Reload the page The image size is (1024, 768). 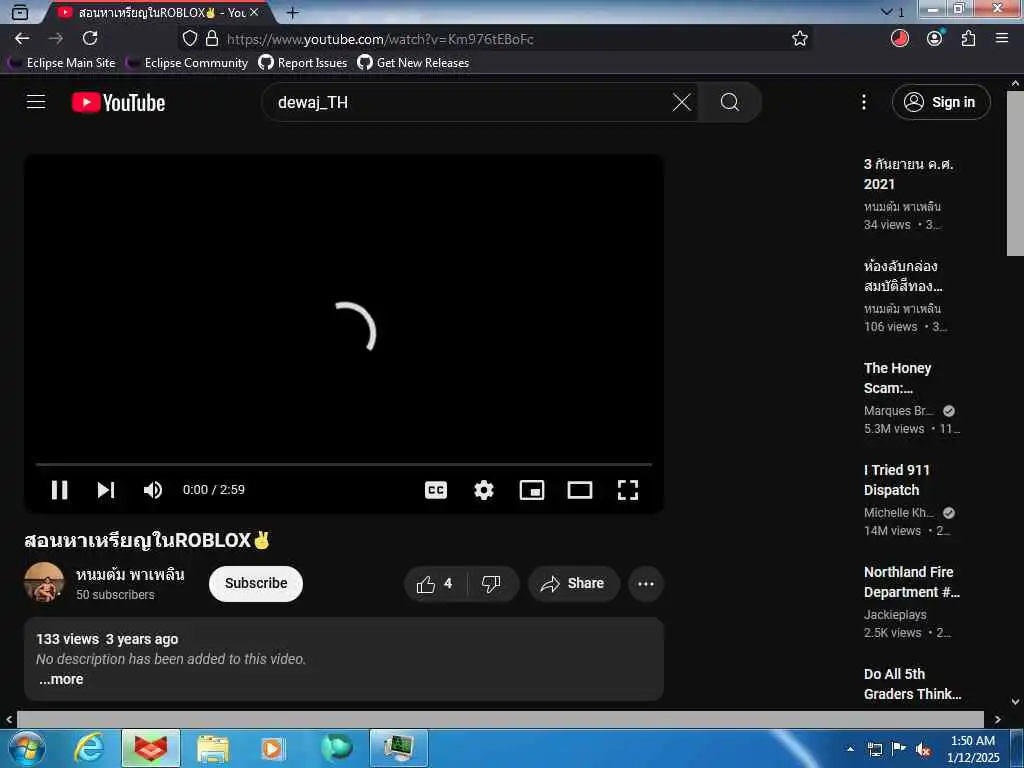pos(90,39)
